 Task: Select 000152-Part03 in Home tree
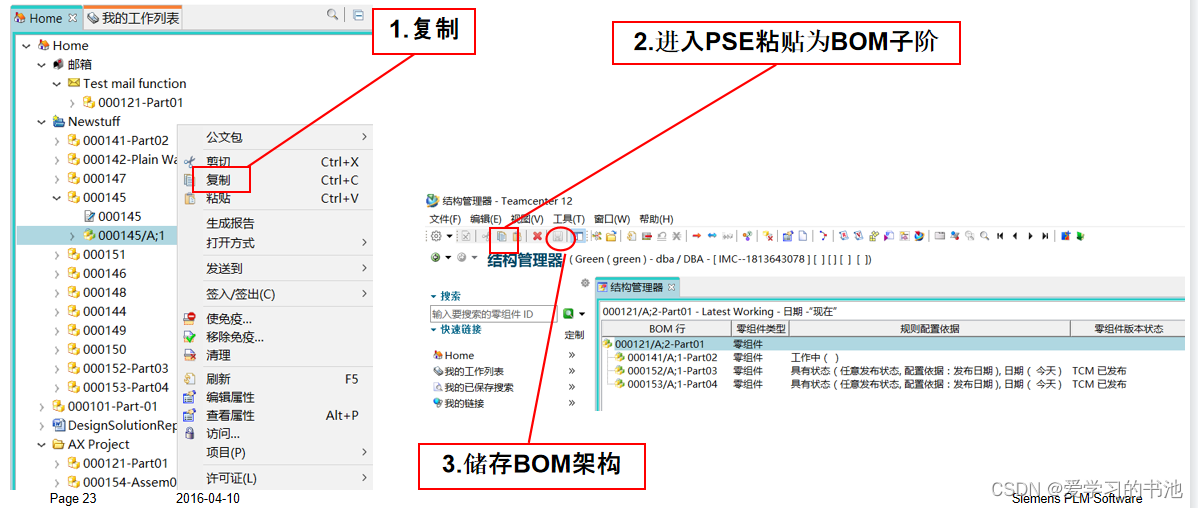[x=125, y=368]
